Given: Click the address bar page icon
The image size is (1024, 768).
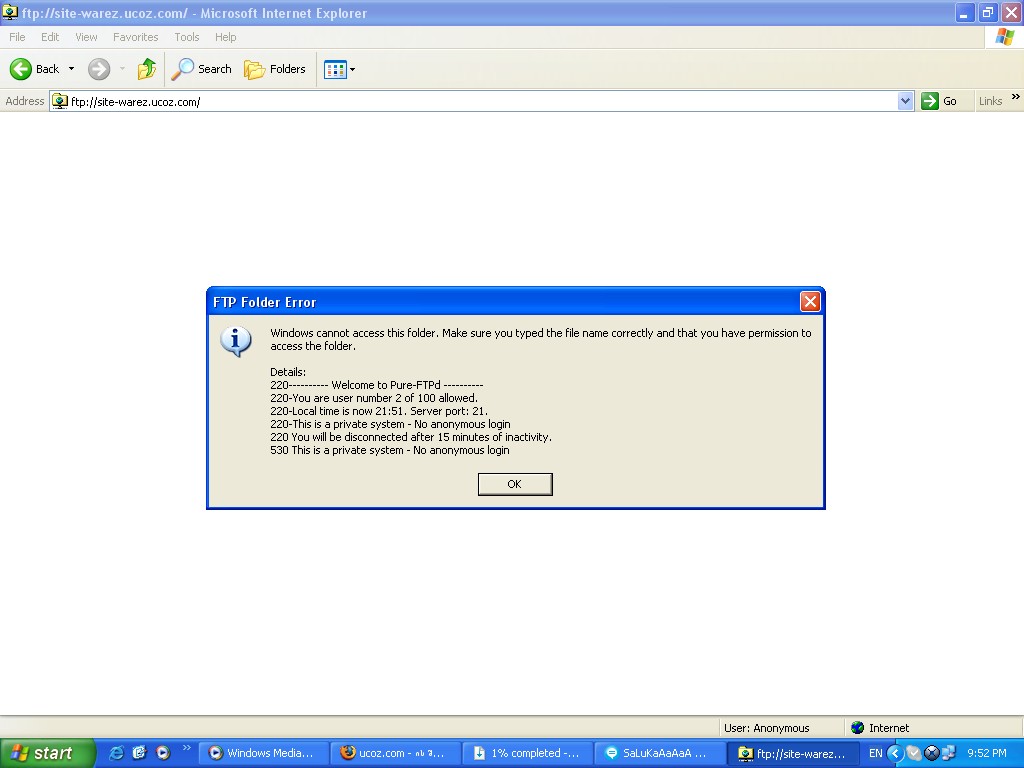Looking at the screenshot, I should pyautogui.click(x=60, y=101).
